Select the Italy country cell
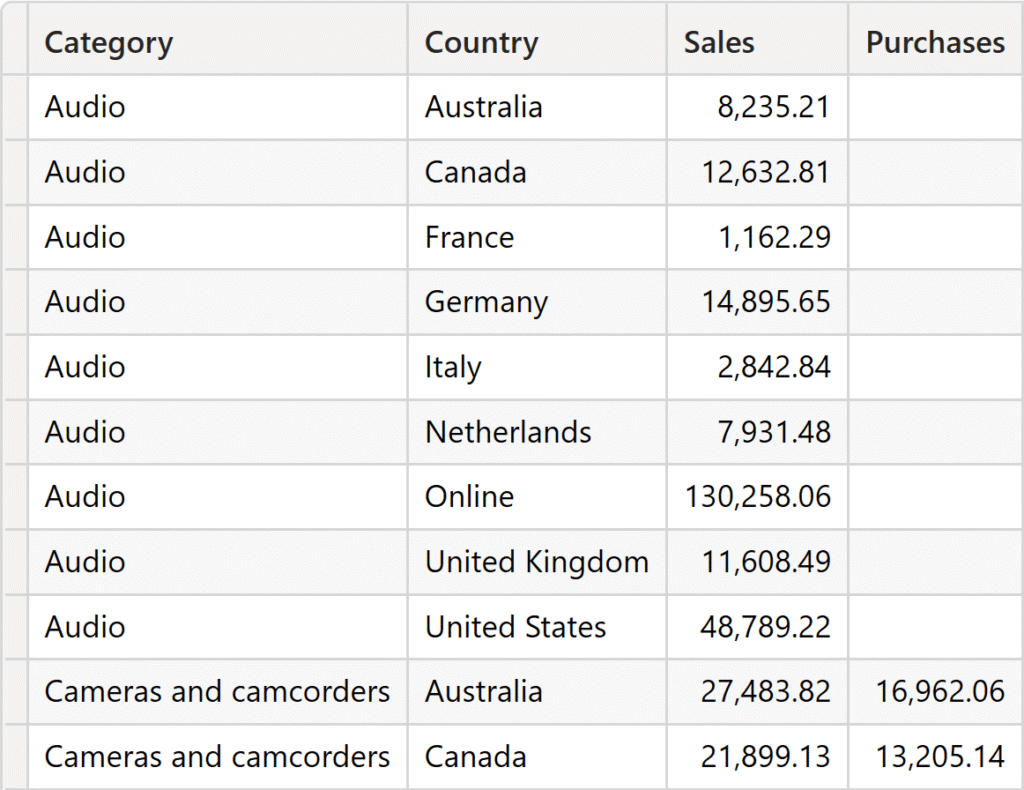The image size is (1024, 790). coord(453,367)
